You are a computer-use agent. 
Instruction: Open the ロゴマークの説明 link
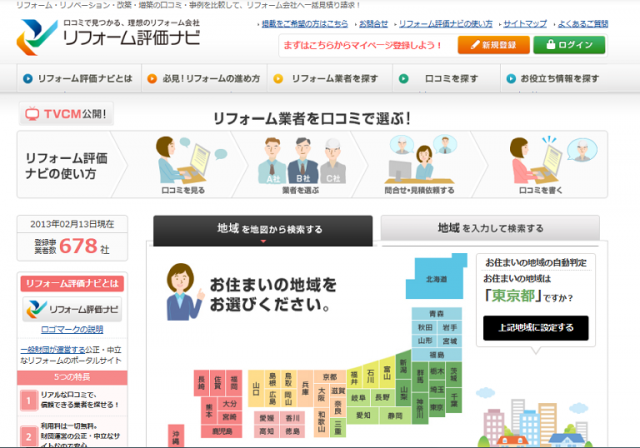click(x=70, y=329)
